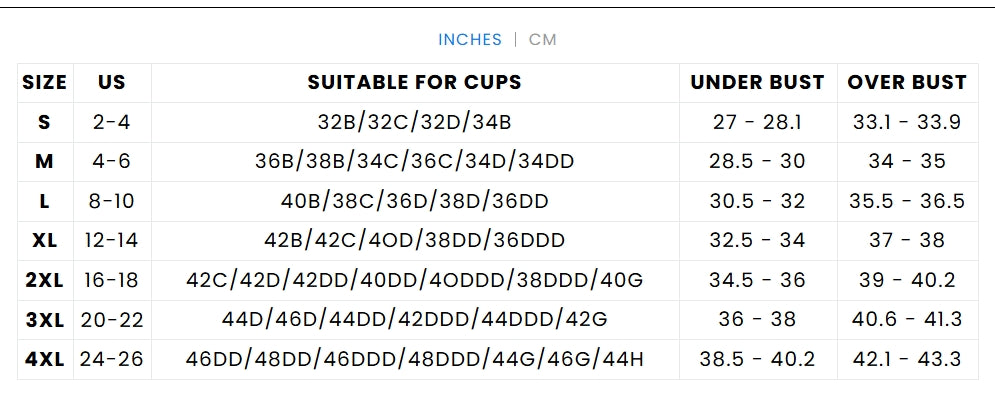The image size is (995, 414).
Task: Click the 40B/38C/36D/38D/36DD cups cell
Action: pyautogui.click(x=414, y=201)
